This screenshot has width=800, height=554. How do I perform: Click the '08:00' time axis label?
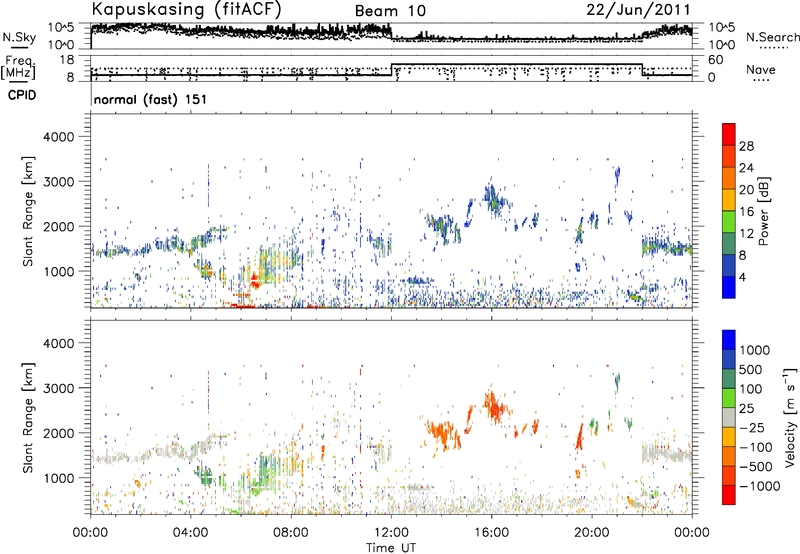pos(291,533)
